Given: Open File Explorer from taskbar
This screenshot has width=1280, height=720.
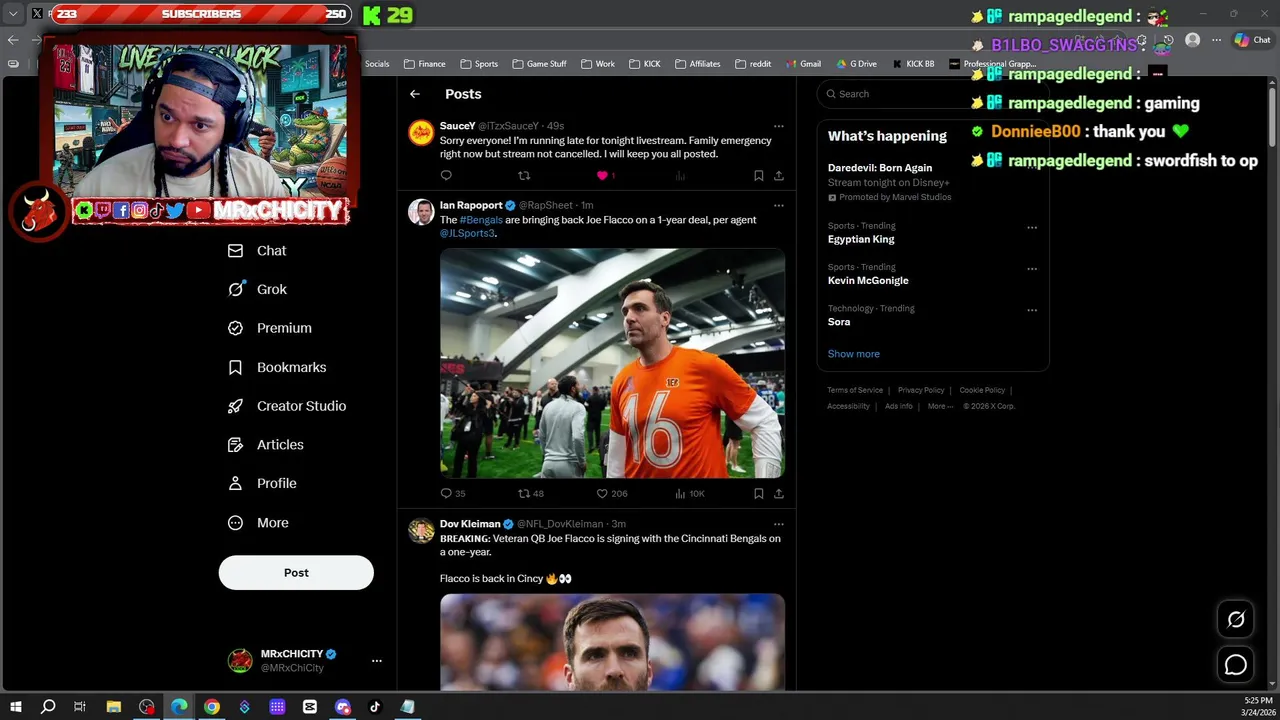Looking at the screenshot, I should pyautogui.click(x=114, y=707).
